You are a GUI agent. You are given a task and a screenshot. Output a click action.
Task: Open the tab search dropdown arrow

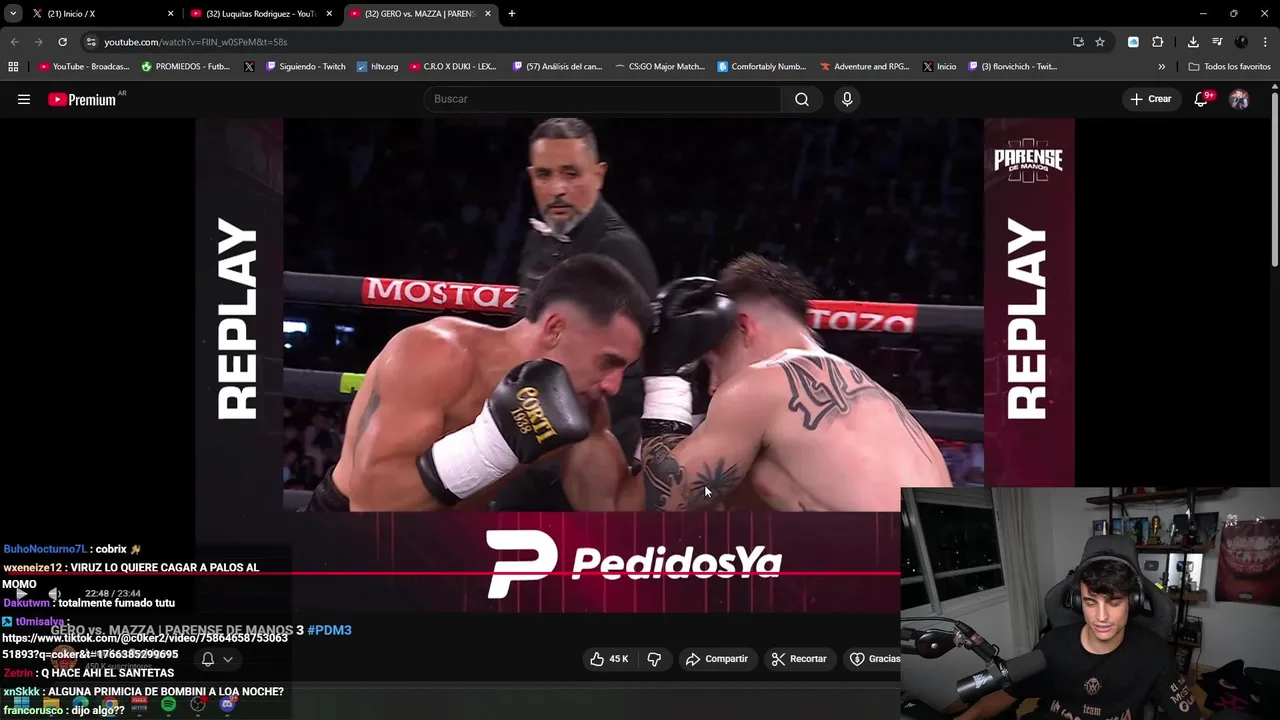click(x=13, y=14)
